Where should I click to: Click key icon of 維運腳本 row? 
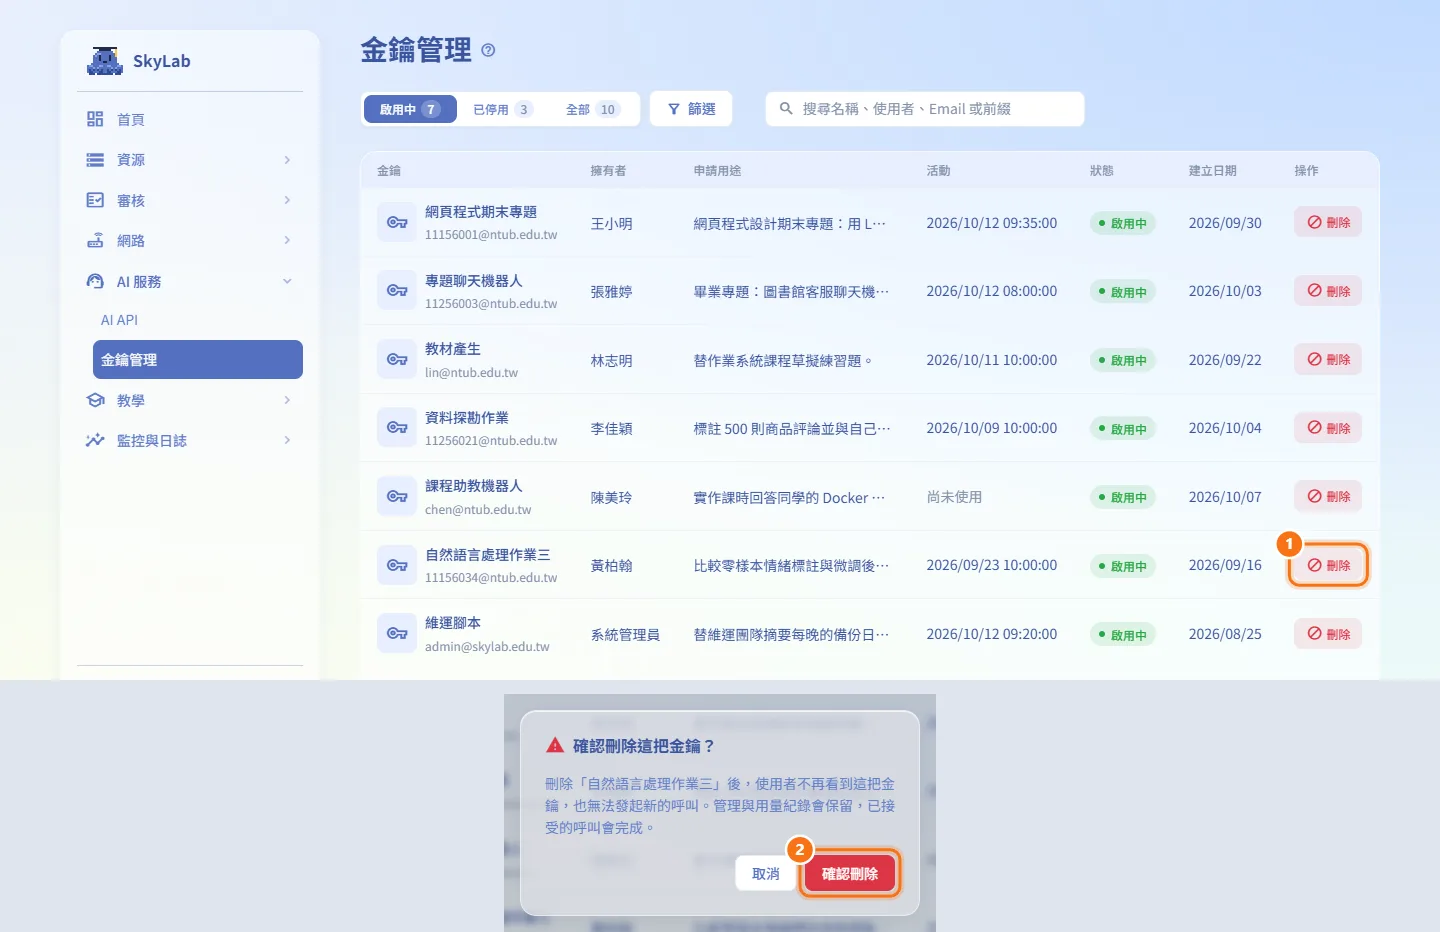pos(397,634)
